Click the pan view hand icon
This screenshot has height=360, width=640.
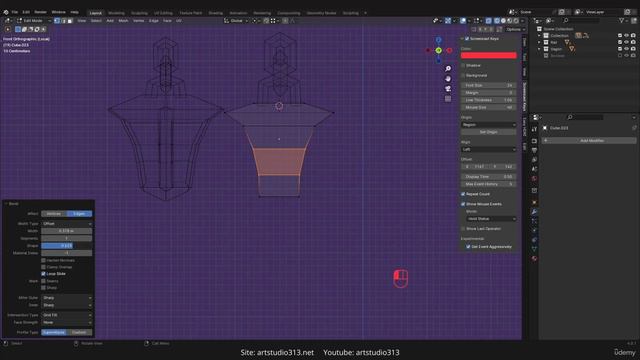click(x=448, y=78)
